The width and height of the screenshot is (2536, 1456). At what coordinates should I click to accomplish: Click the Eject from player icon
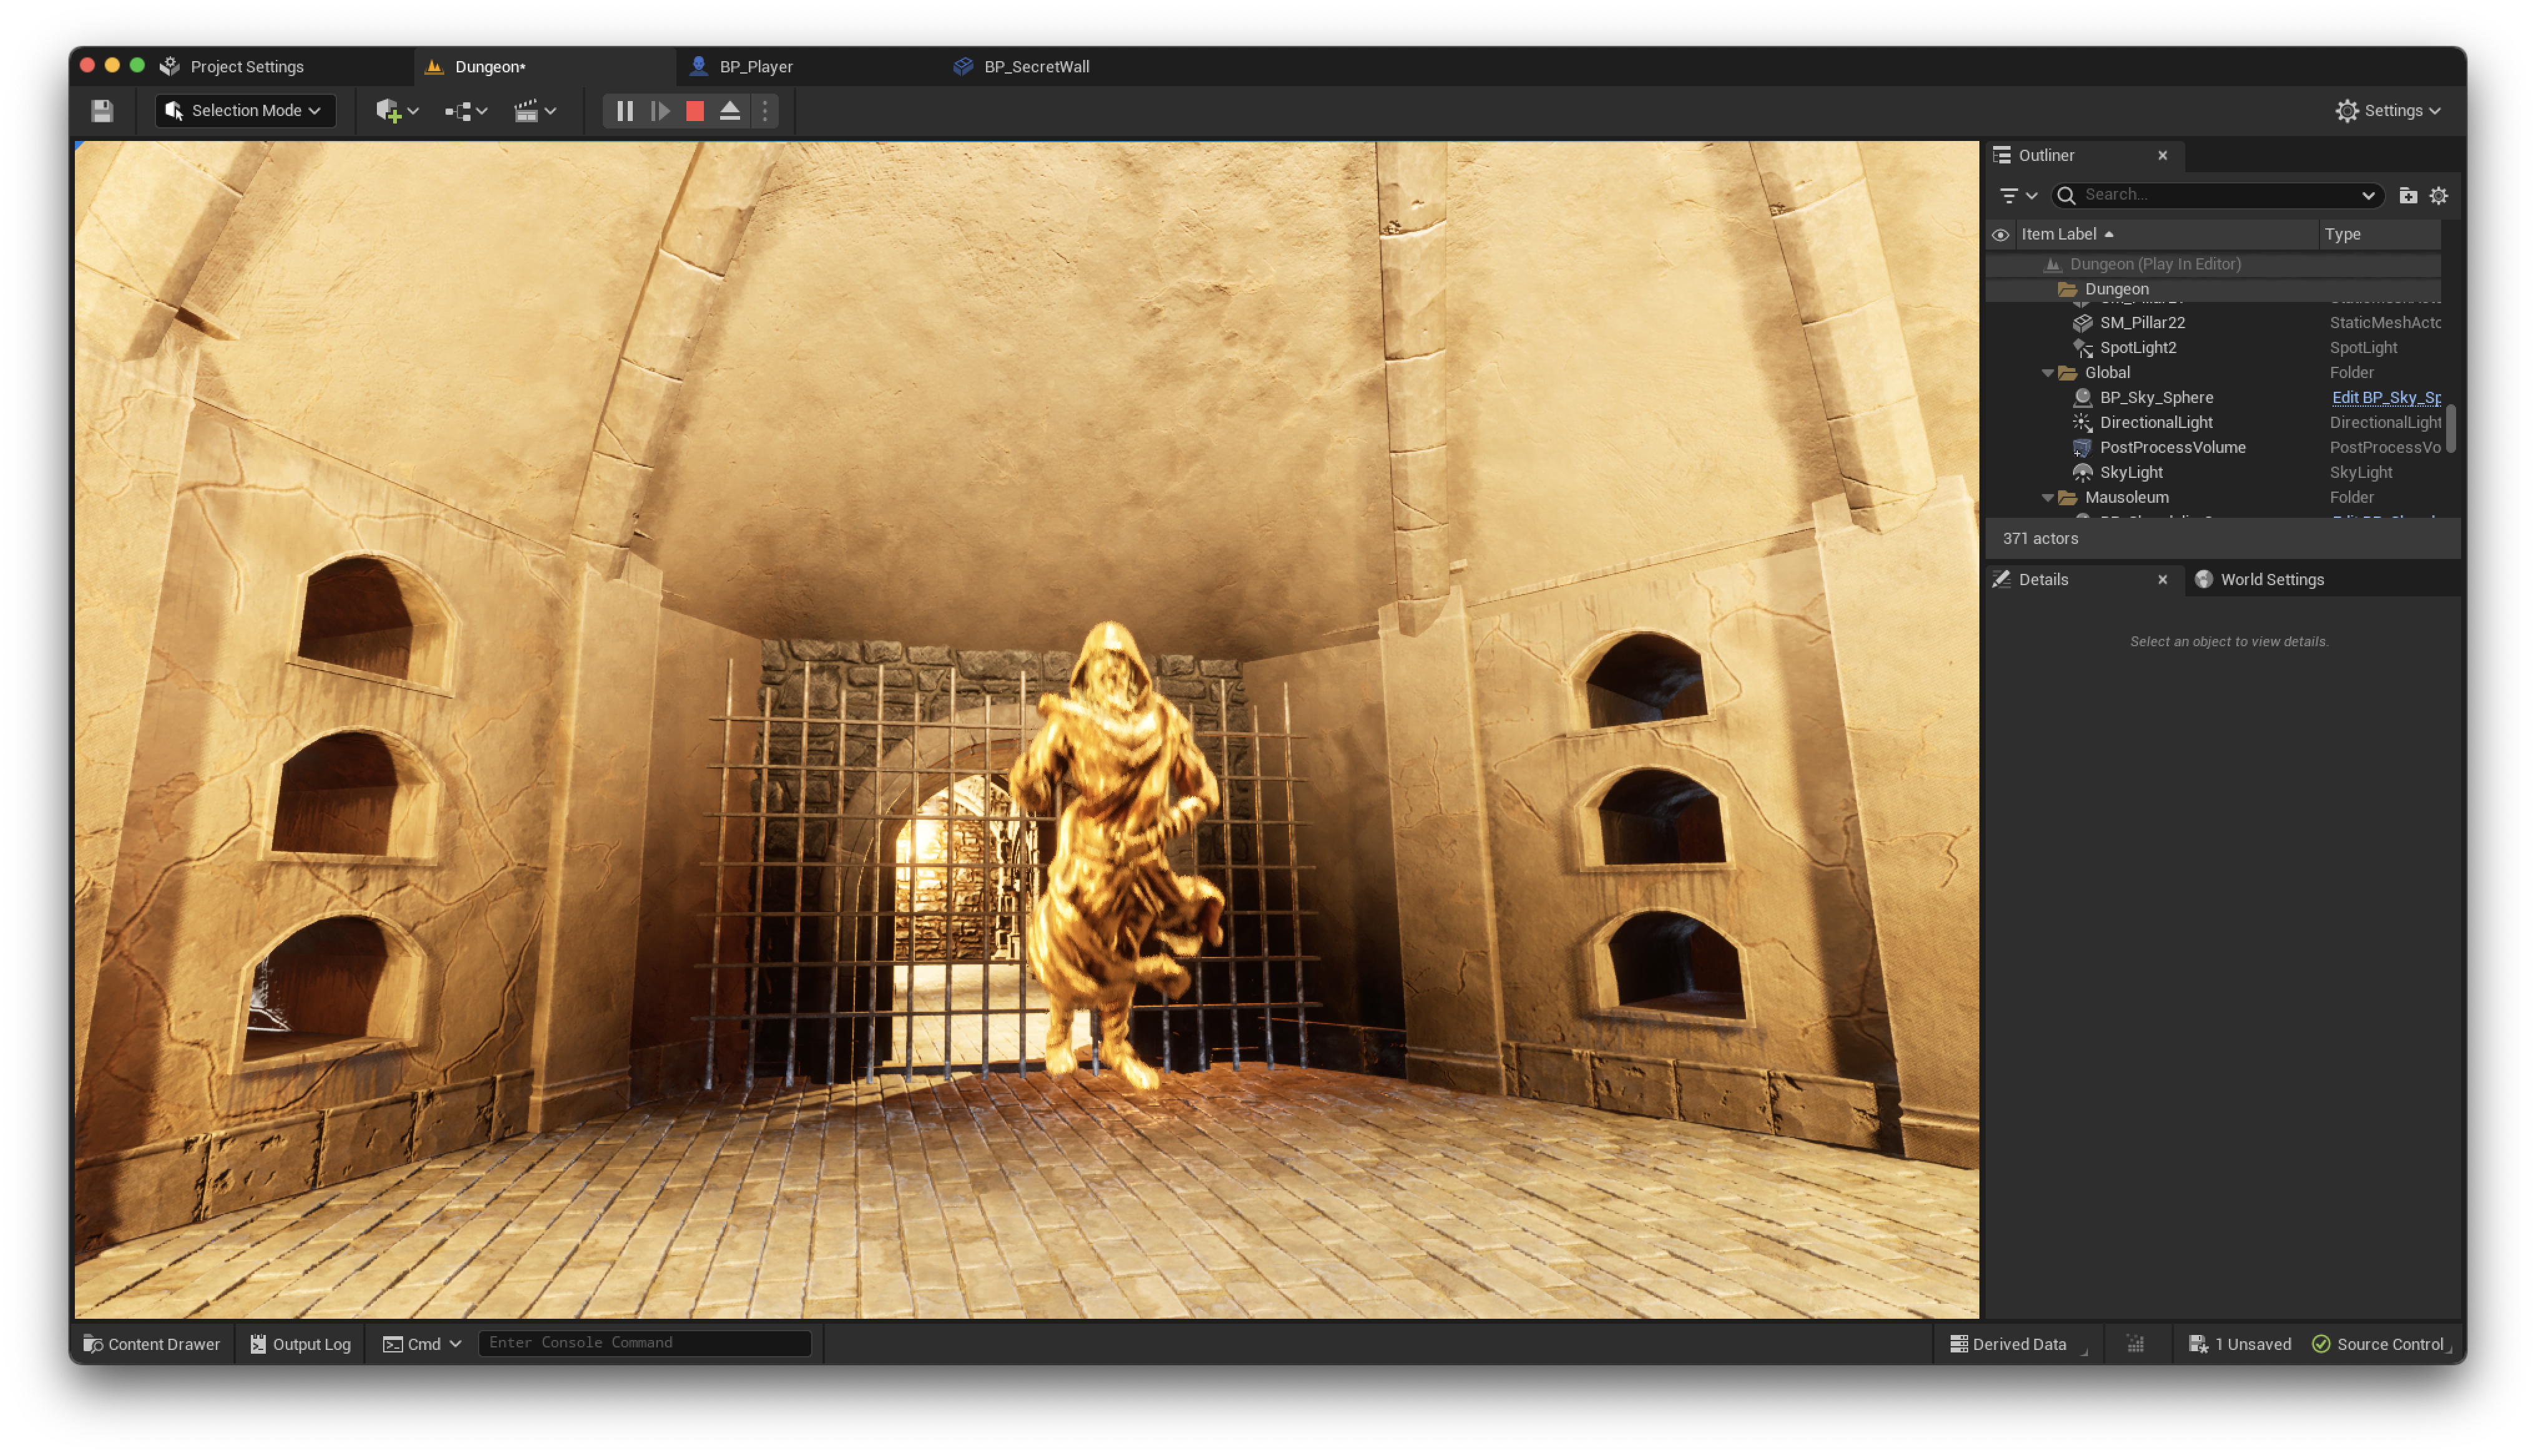tap(730, 111)
